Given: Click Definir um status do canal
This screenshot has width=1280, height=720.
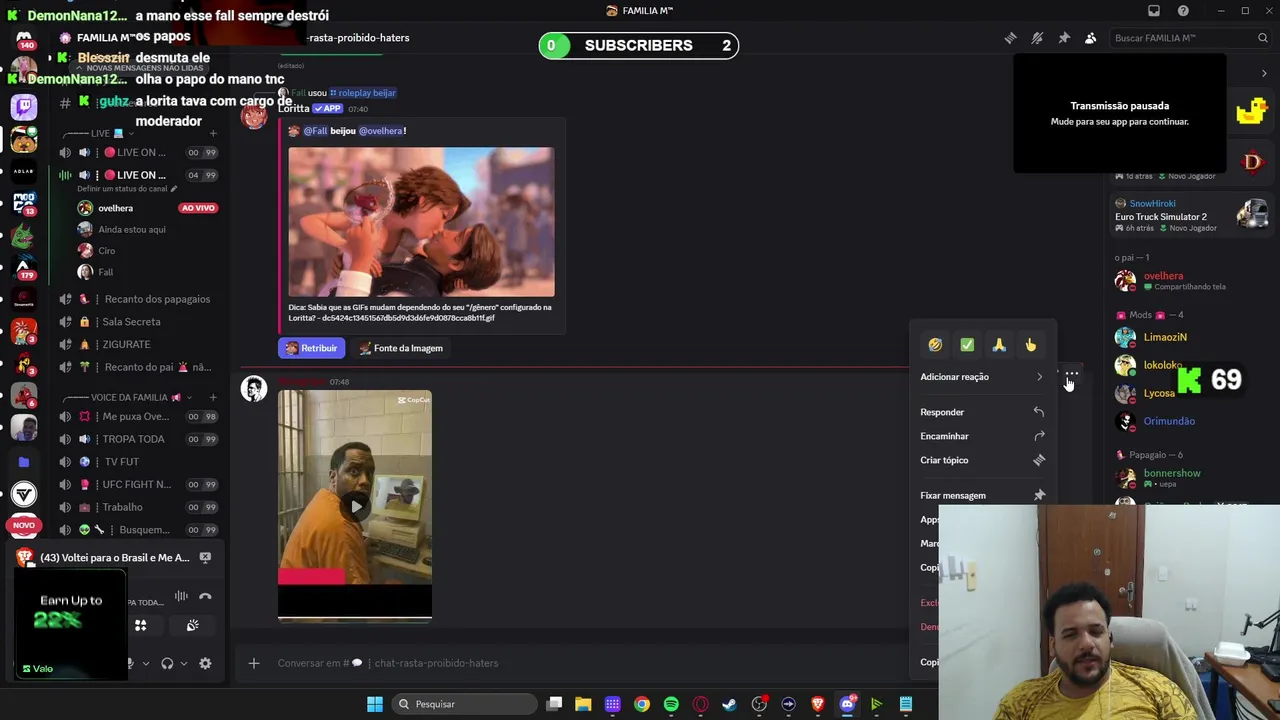Looking at the screenshot, I should 126,189.
